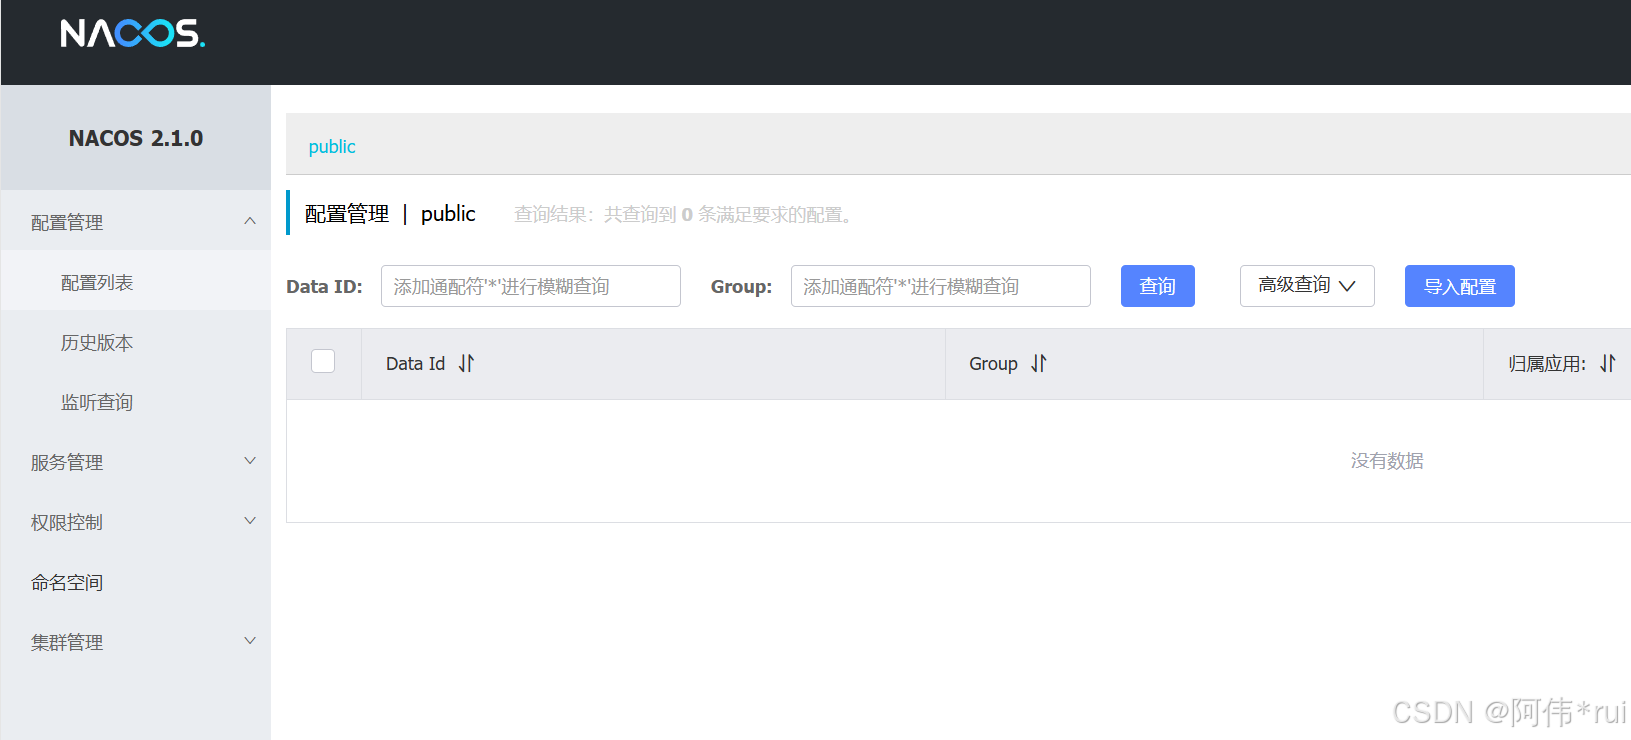
Task: Click the 导入配置 import button
Action: pyautogui.click(x=1460, y=286)
